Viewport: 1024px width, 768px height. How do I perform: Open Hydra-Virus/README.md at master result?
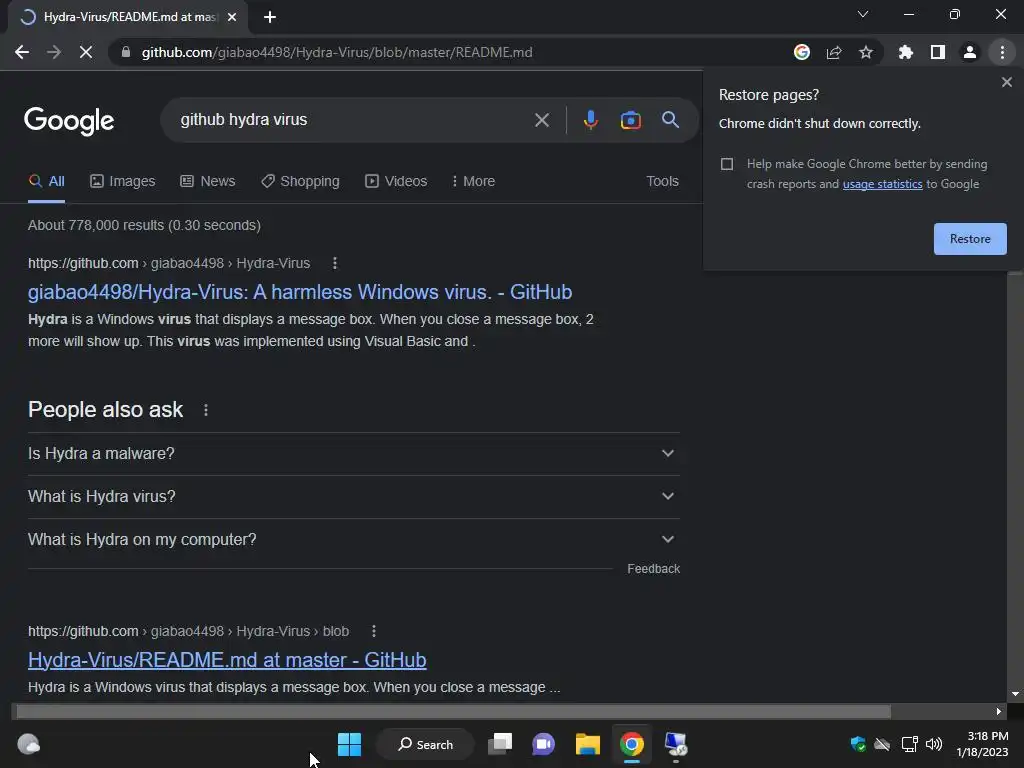(227, 660)
